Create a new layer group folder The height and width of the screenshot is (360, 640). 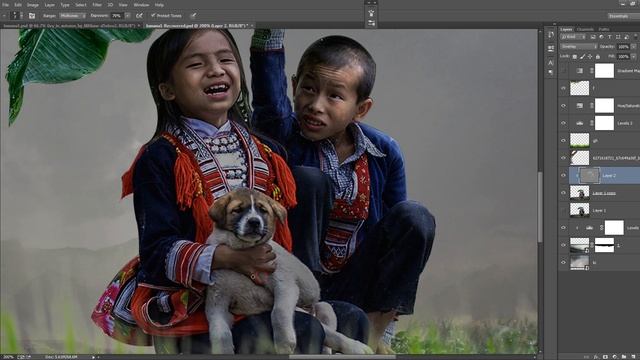point(624,357)
